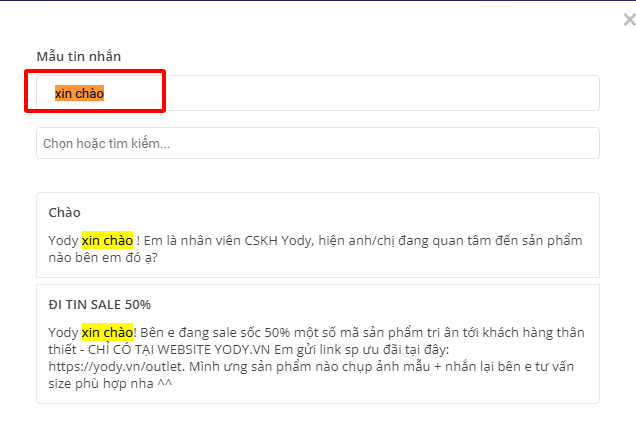The height and width of the screenshot is (442, 636).
Task: Select the 'Chào' message template card
Action: pyautogui.click(x=318, y=235)
